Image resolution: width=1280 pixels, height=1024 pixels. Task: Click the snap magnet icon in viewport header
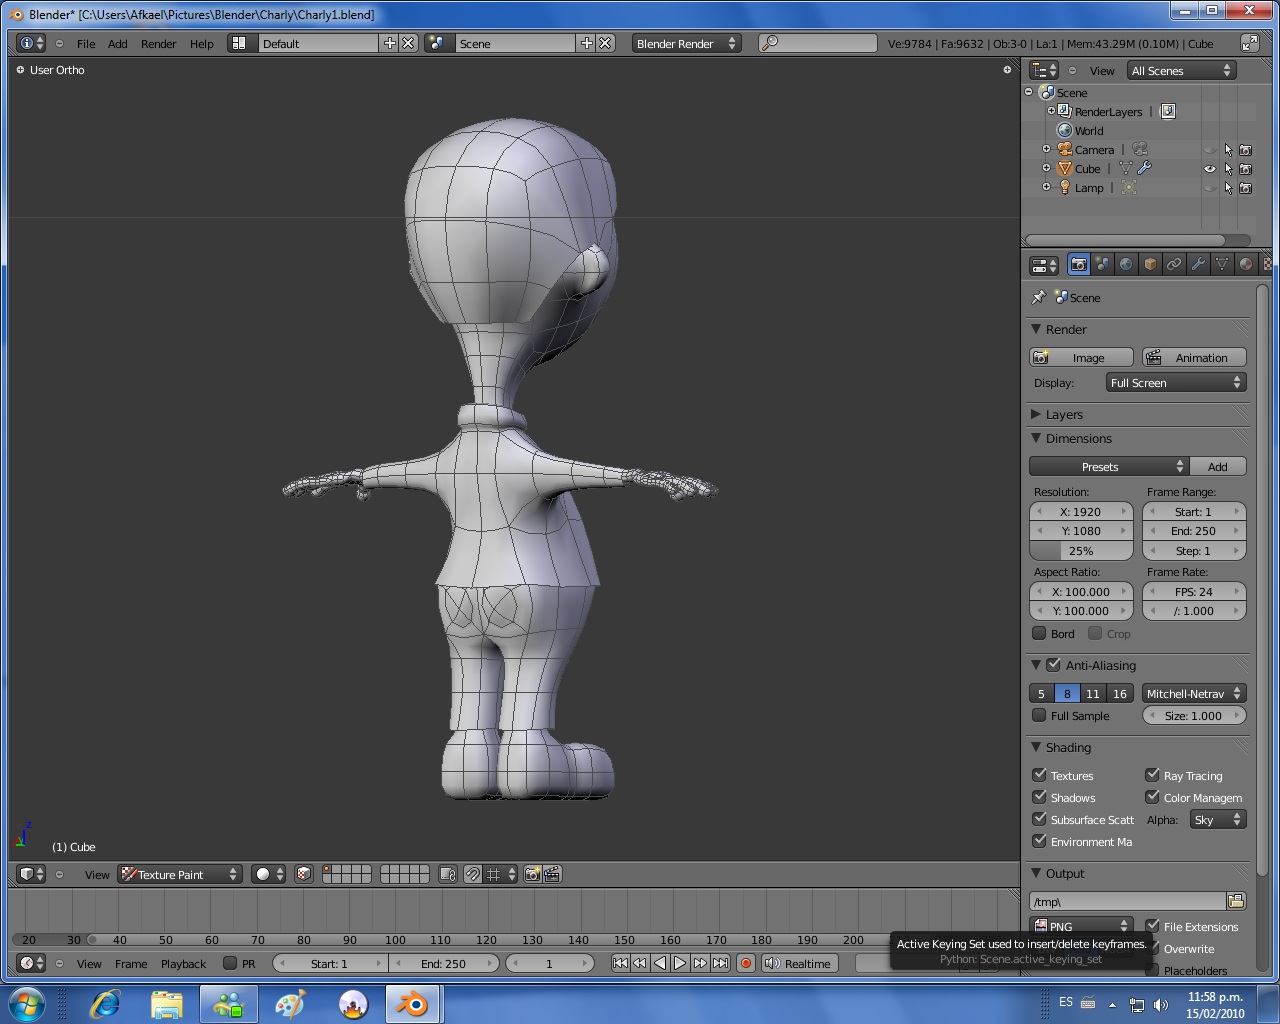pyautogui.click(x=473, y=874)
